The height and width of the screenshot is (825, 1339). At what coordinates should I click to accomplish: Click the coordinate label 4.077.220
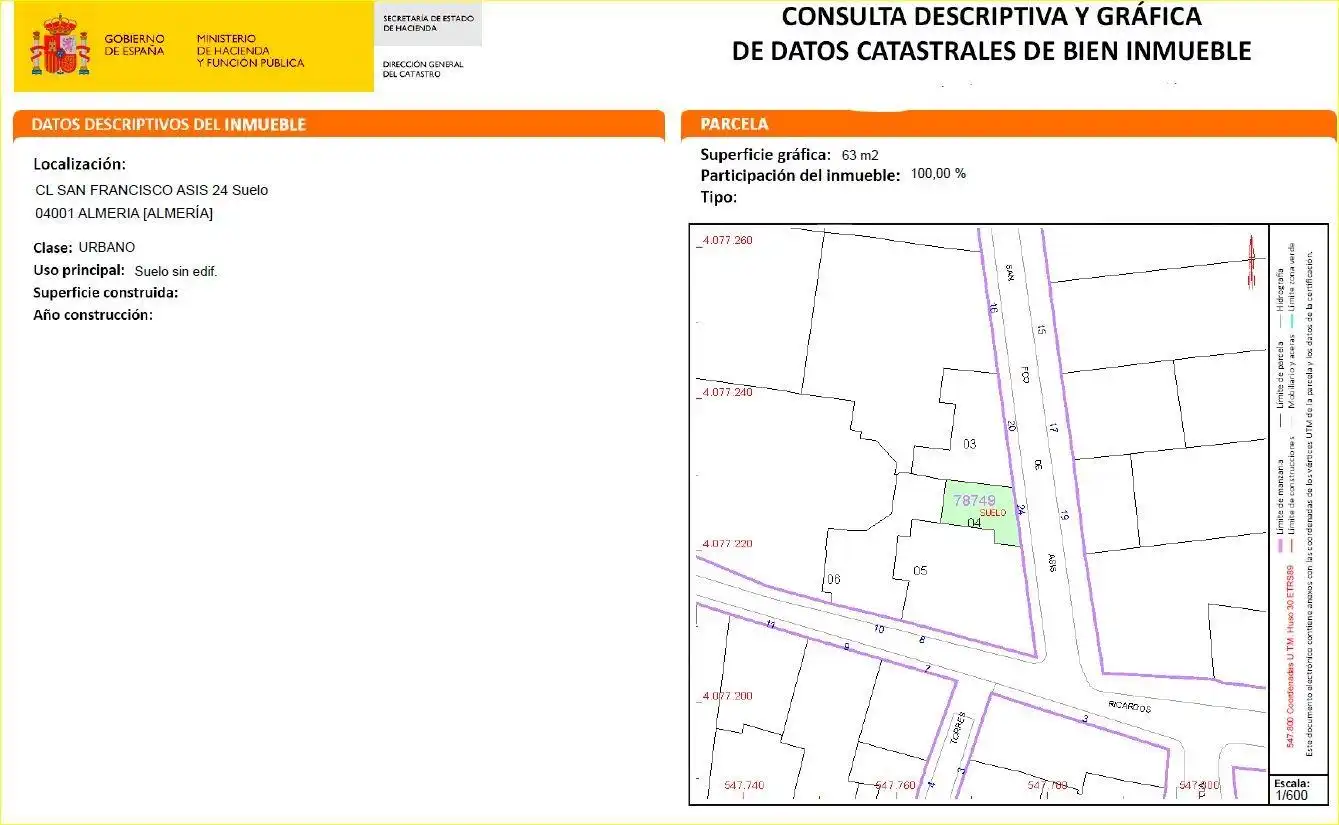tap(726, 544)
